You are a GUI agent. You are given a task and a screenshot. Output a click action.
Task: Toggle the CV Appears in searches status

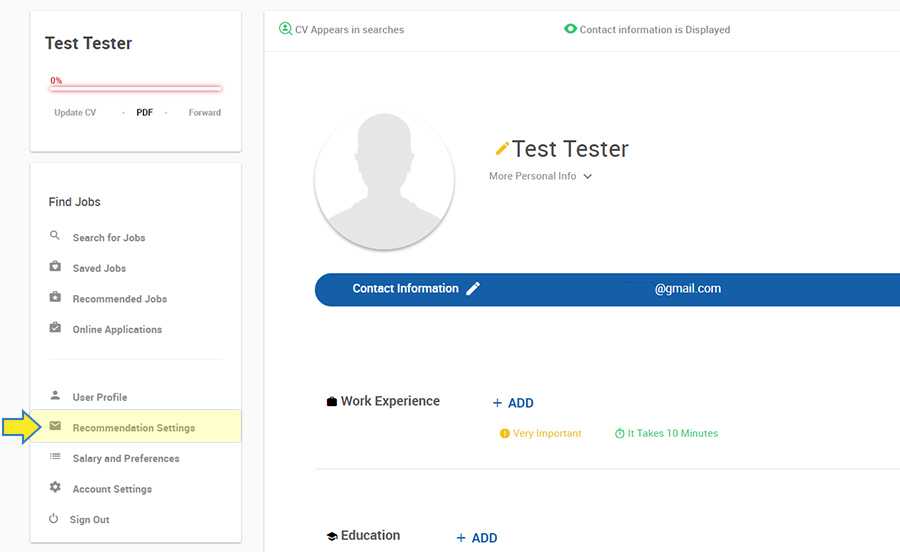(286, 29)
